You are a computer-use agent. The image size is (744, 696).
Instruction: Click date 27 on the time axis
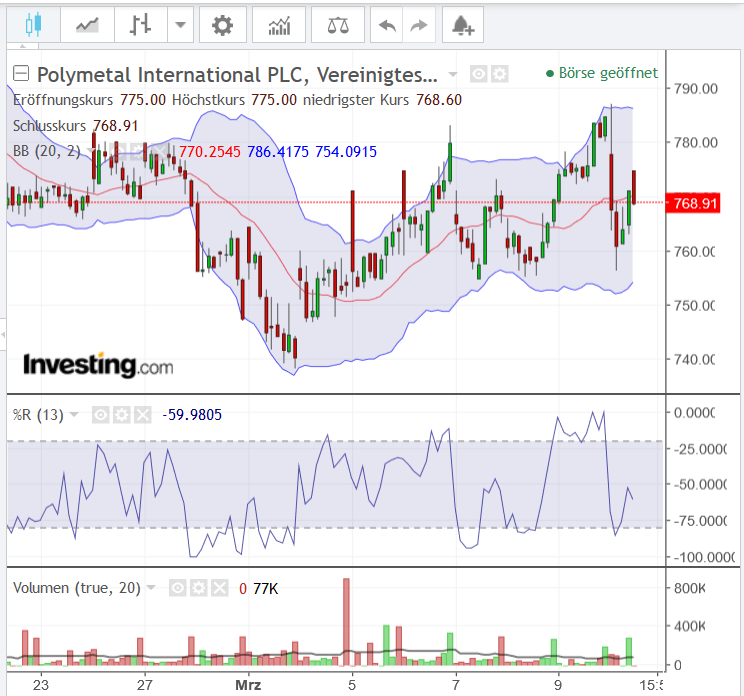click(145, 685)
